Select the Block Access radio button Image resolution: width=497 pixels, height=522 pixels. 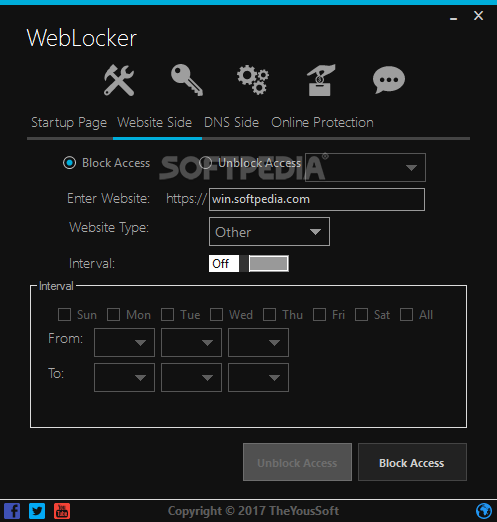coord(69,163)
